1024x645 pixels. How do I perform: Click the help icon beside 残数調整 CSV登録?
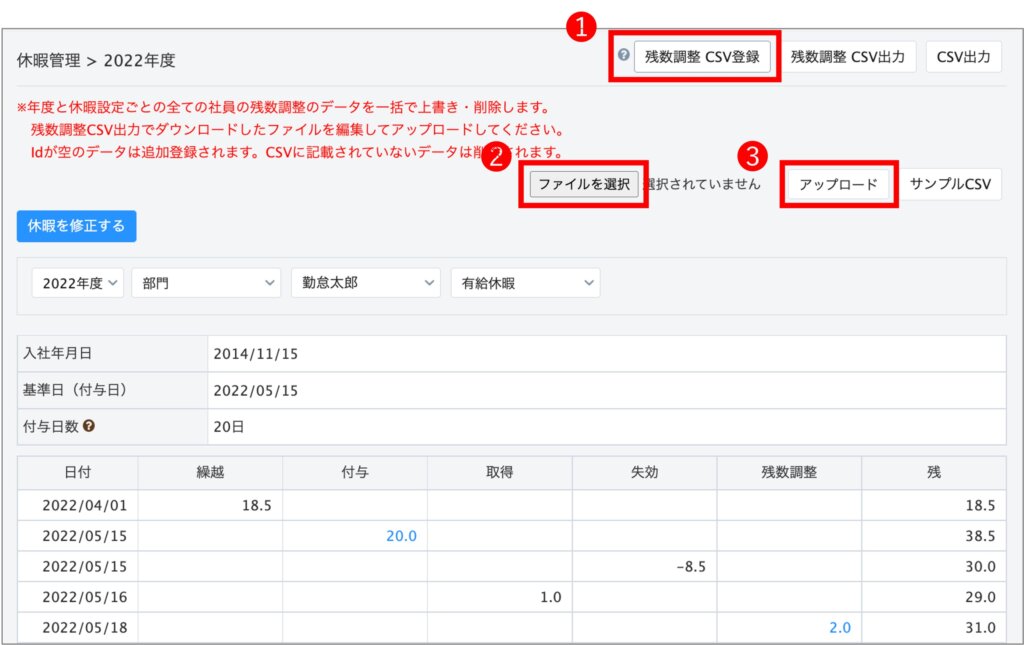click(x=623, y=56)
